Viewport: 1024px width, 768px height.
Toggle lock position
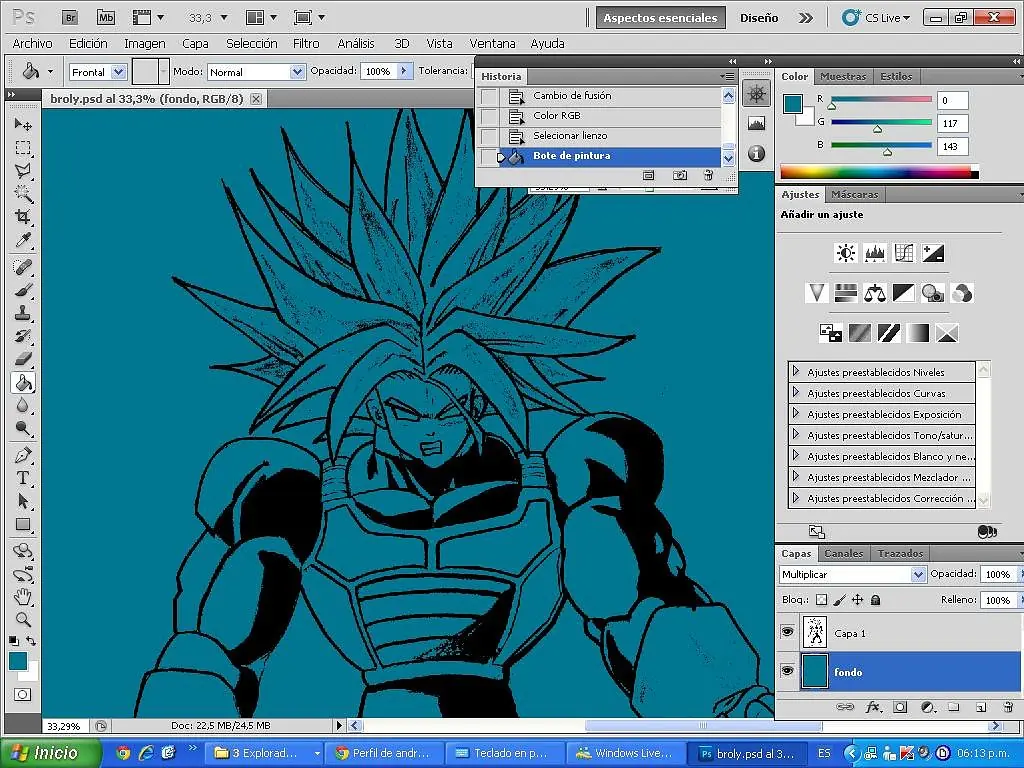[x=857, y=600]
